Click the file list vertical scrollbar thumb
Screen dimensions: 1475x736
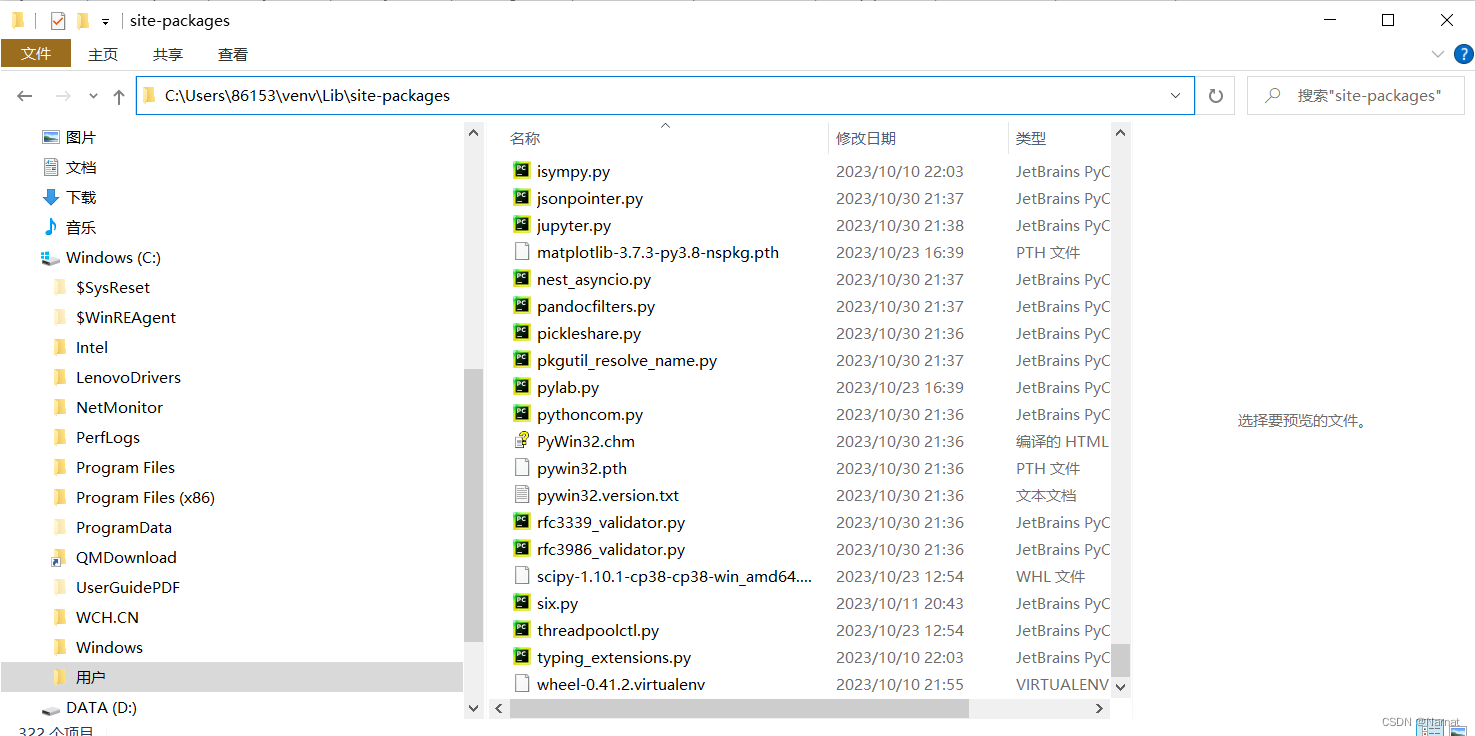(1121, 660)
